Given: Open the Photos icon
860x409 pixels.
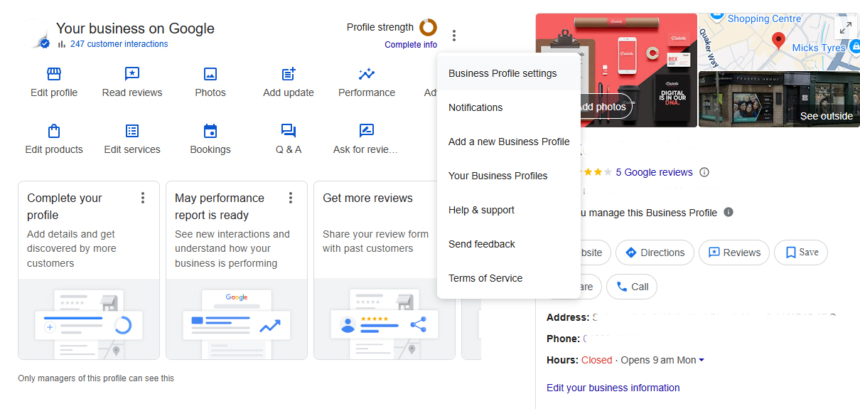Looking at the screenshot, I should [x=210, y=74].
